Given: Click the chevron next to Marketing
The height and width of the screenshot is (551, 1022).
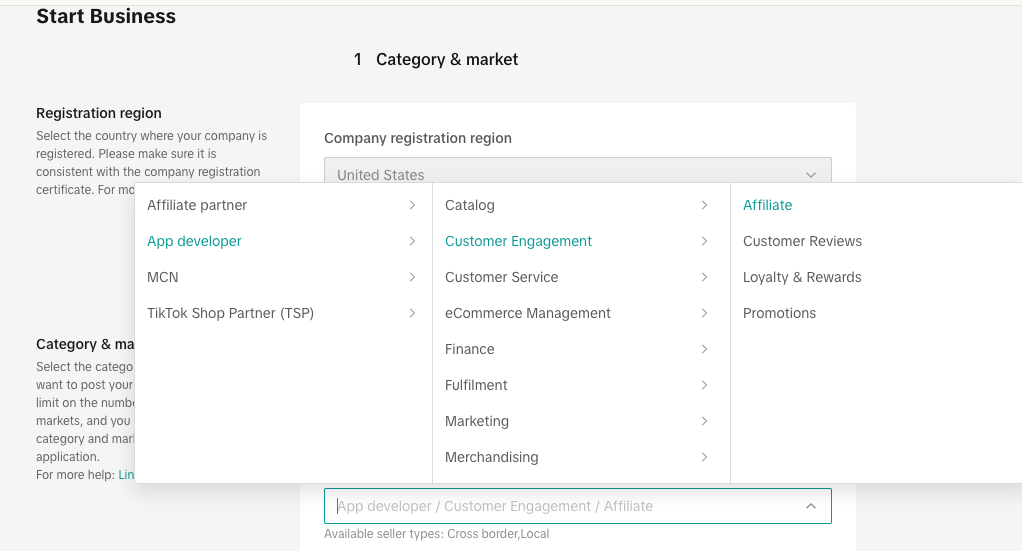Looking at the screenshot, I should pos(704,421).
